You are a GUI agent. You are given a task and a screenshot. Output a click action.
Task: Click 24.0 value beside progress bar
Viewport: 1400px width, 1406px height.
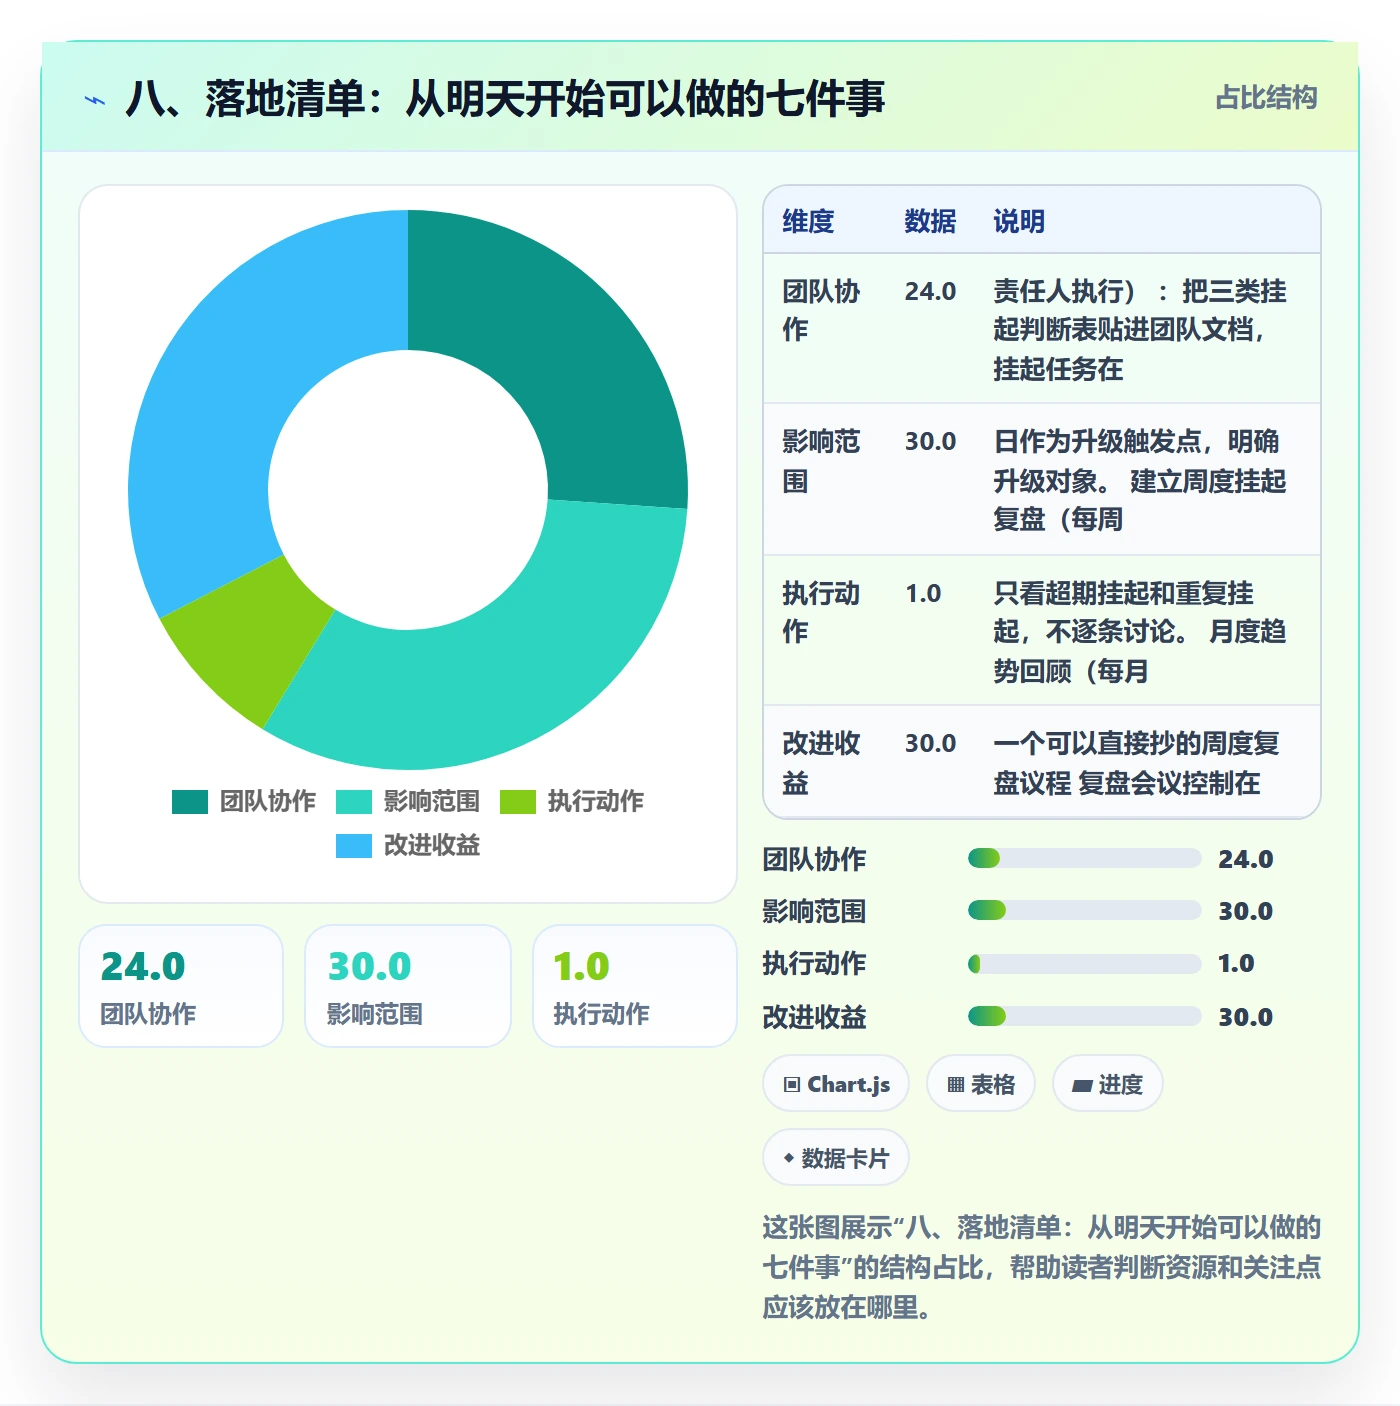click(1245, 859)
